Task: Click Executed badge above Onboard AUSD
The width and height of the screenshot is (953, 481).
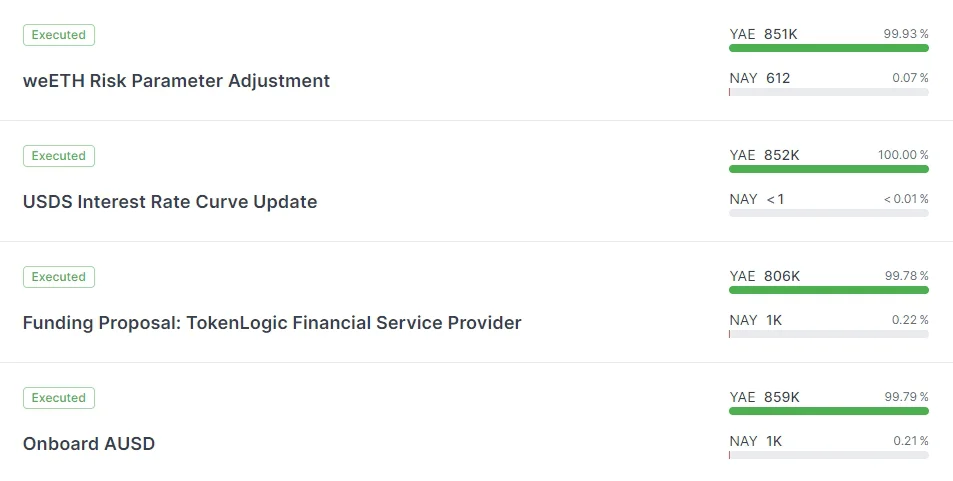Action: pyautogui.click(x=59, y=398)
